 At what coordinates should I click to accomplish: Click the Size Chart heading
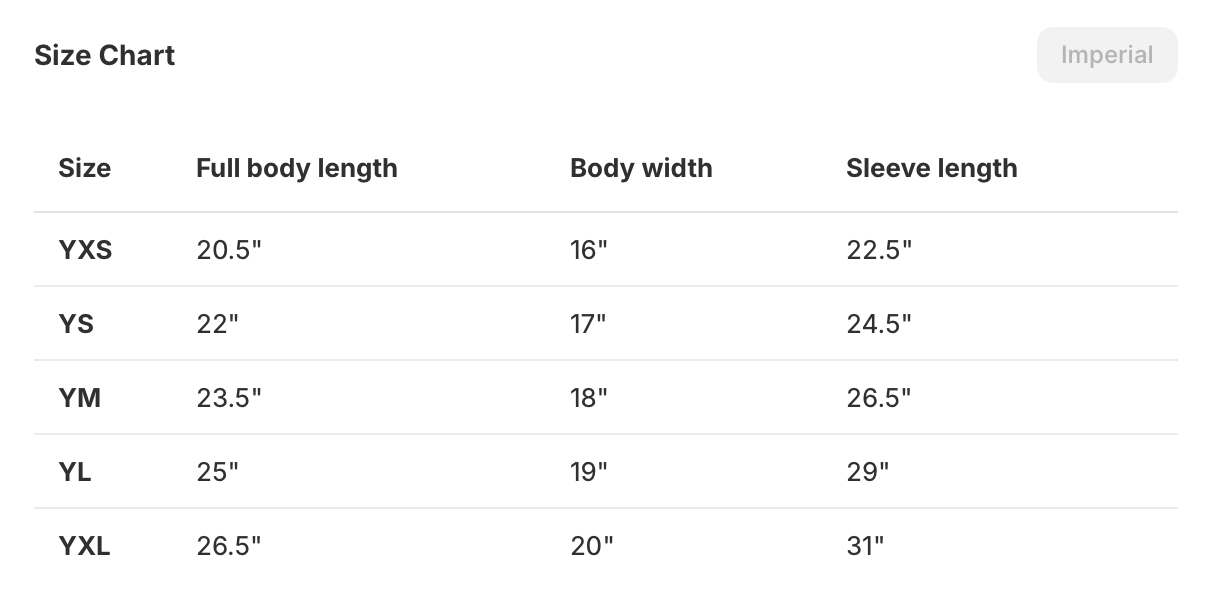(105, 55)
